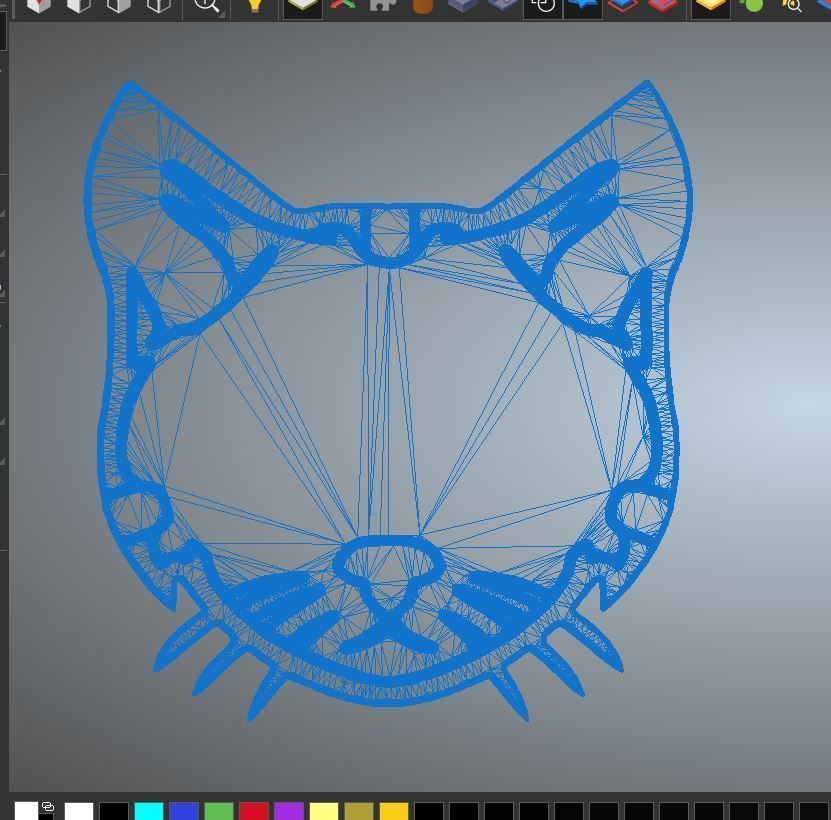Pick the olive gold color swatch
This screenshot has width=831, height=820.
[359, 811]
